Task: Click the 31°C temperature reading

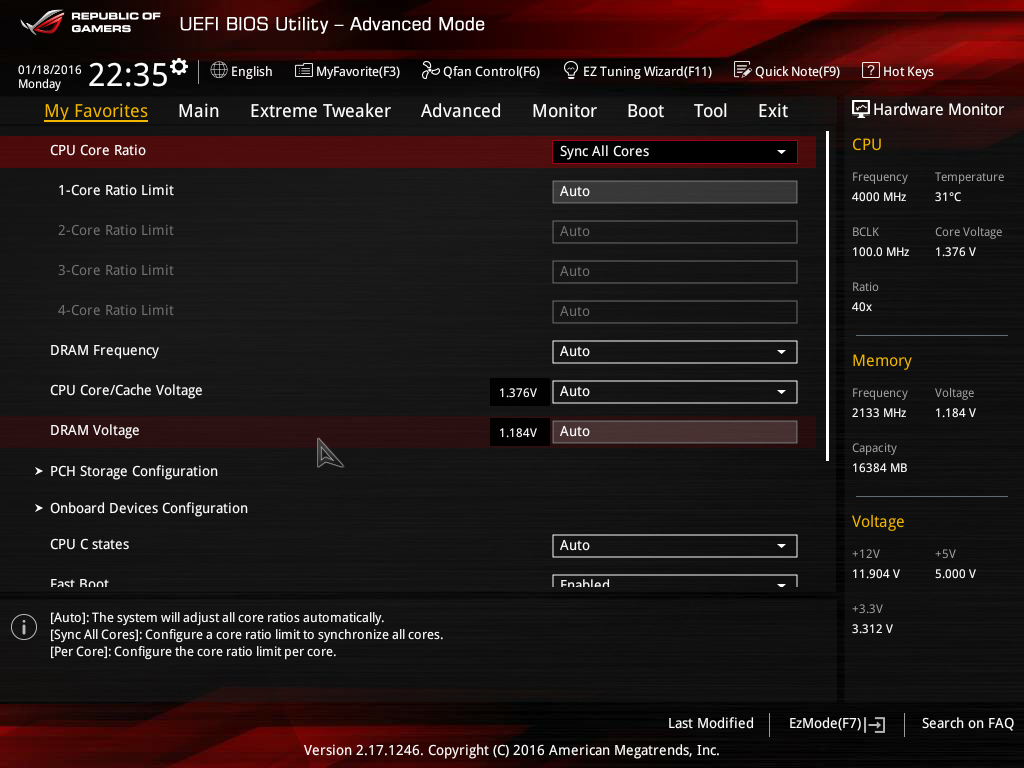Action: pyautogui.click(x=948, y=197)
